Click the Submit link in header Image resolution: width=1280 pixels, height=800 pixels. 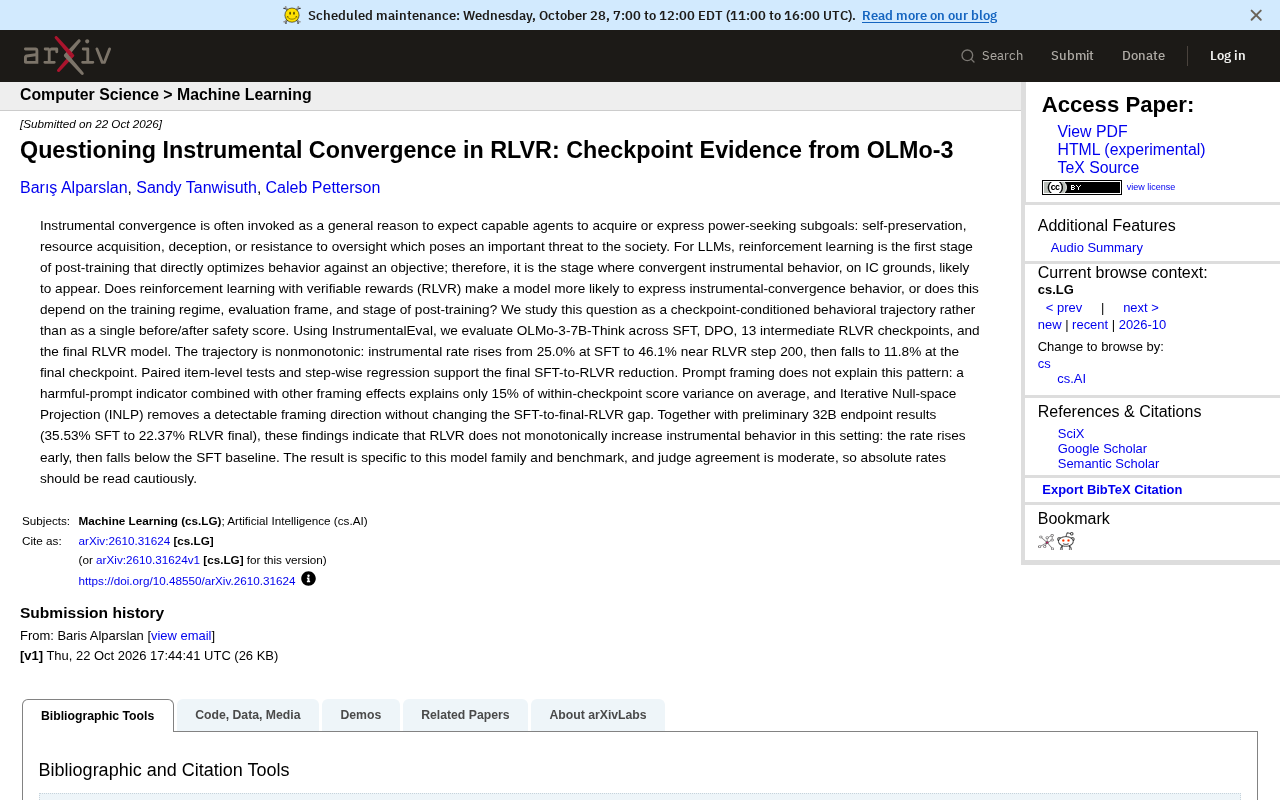coord(1072,56)
